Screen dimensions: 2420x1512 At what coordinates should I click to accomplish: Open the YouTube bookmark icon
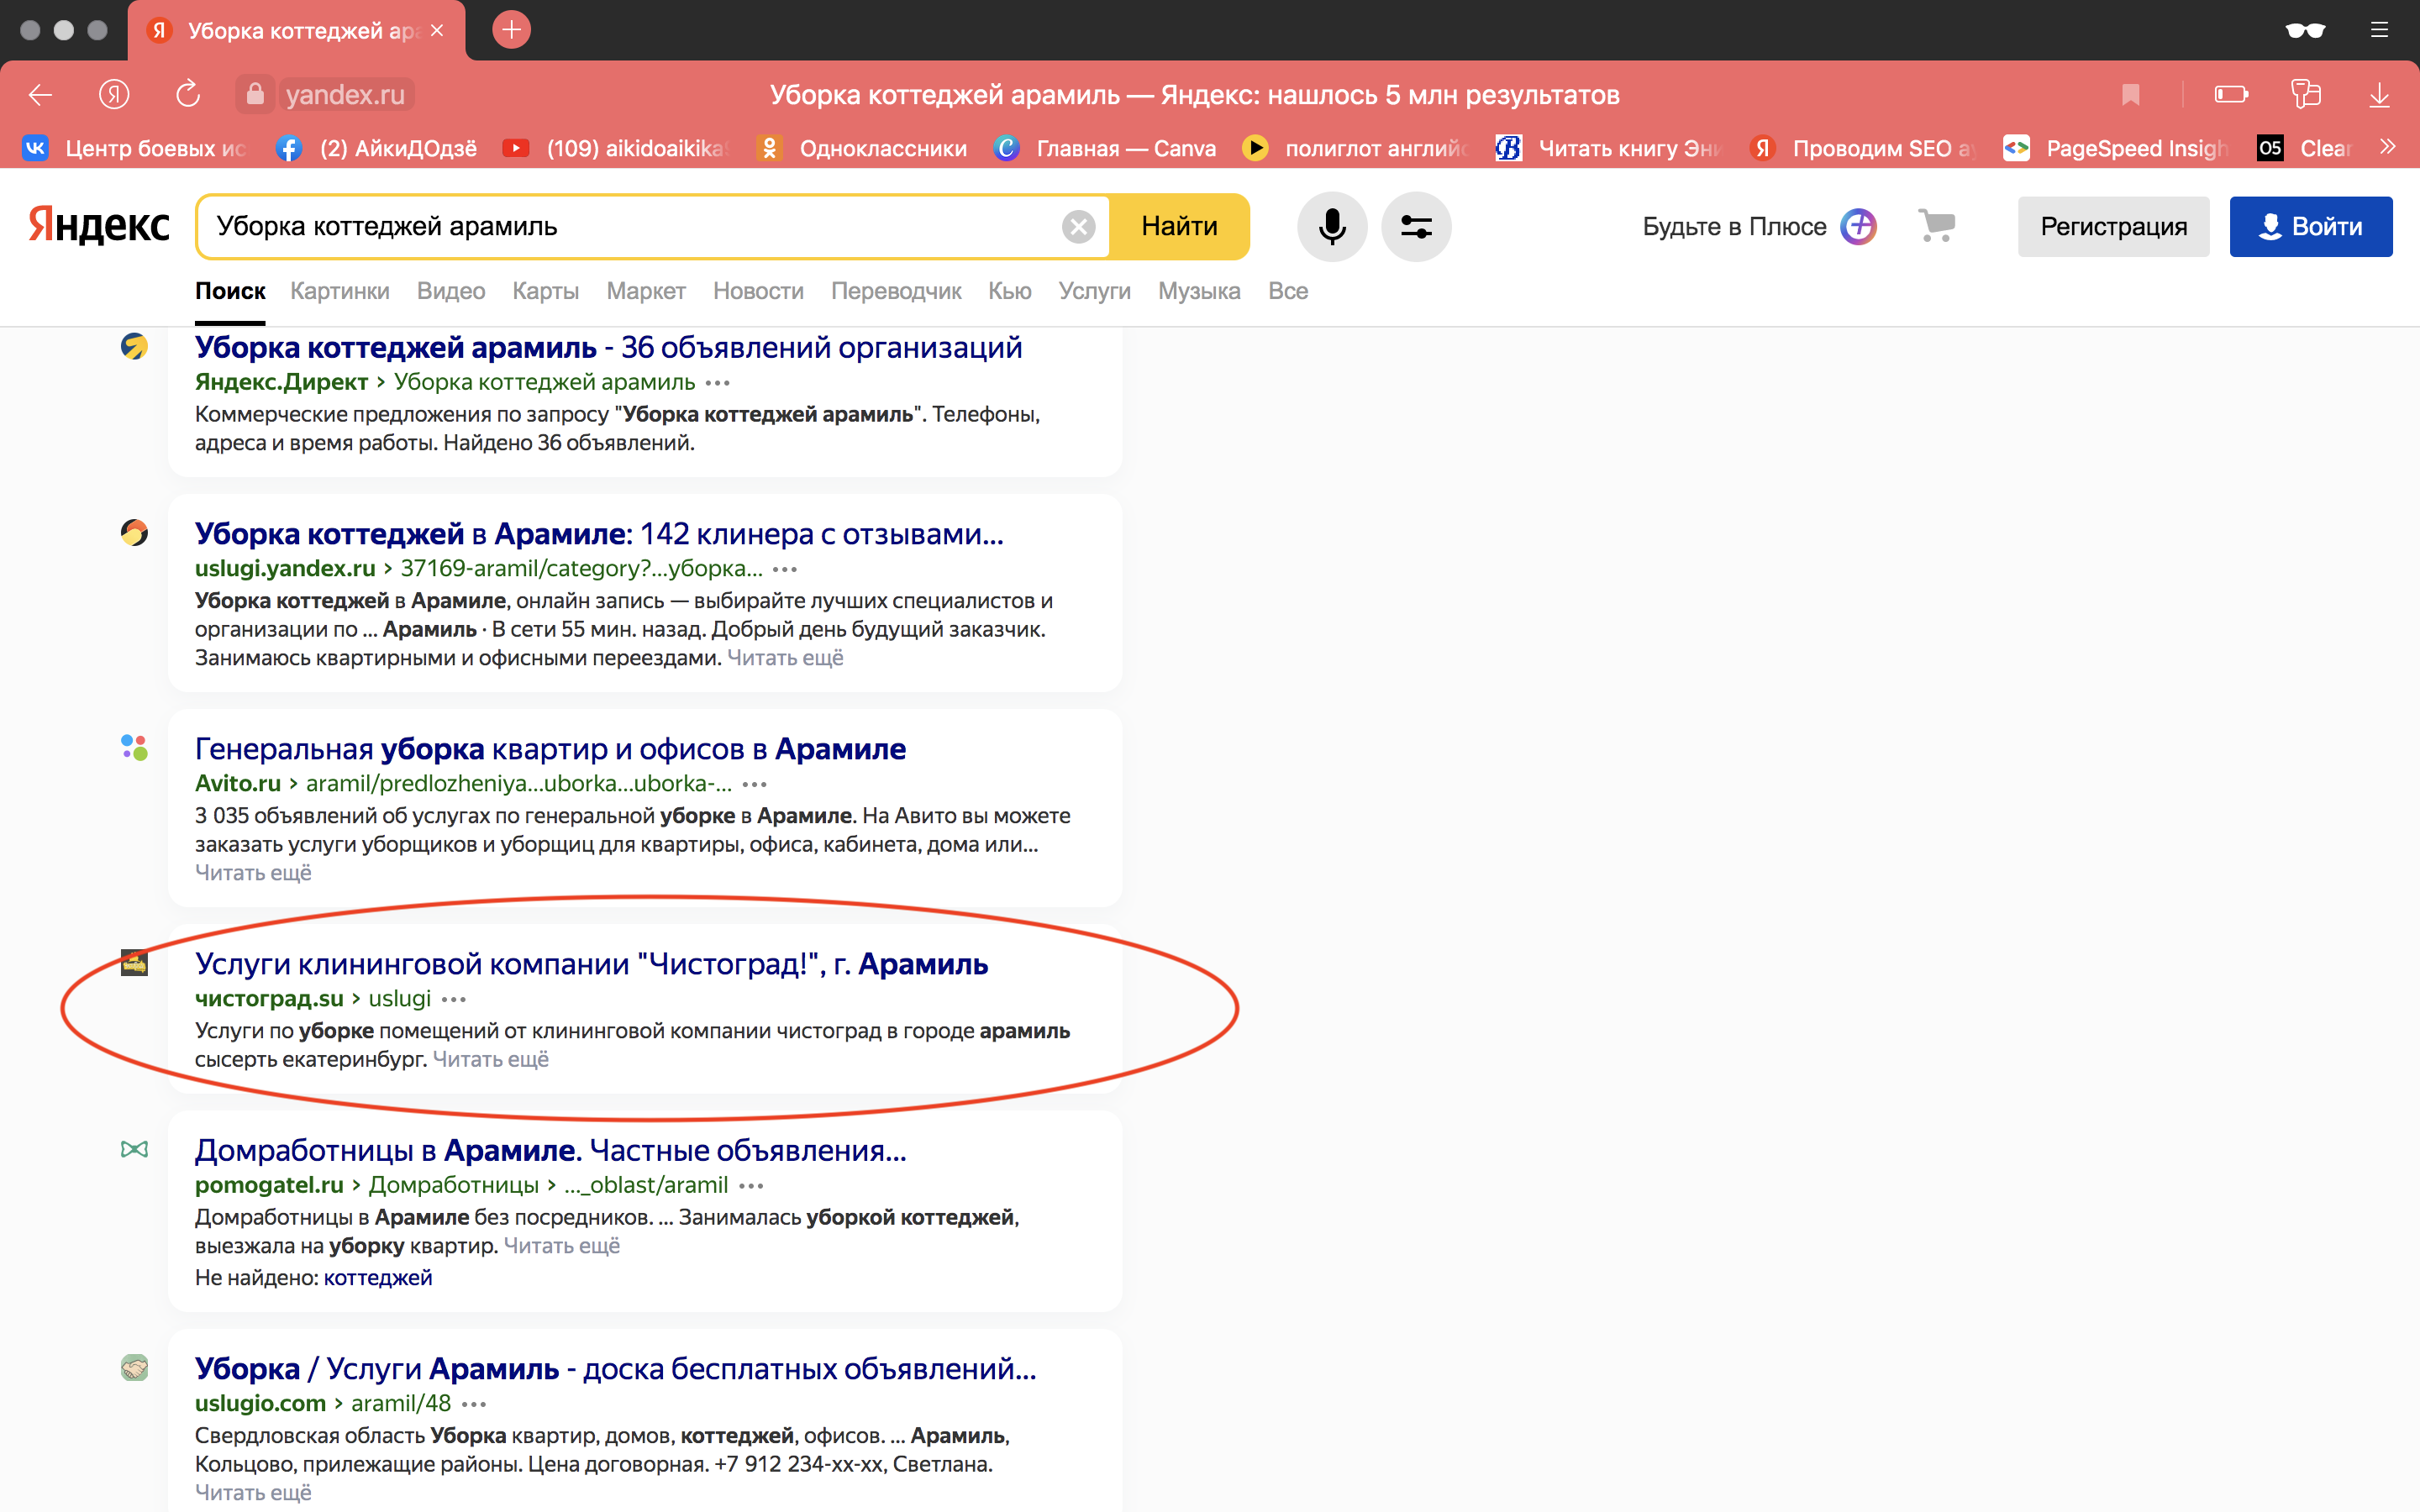pyautogui.click(x=517, y=147)
